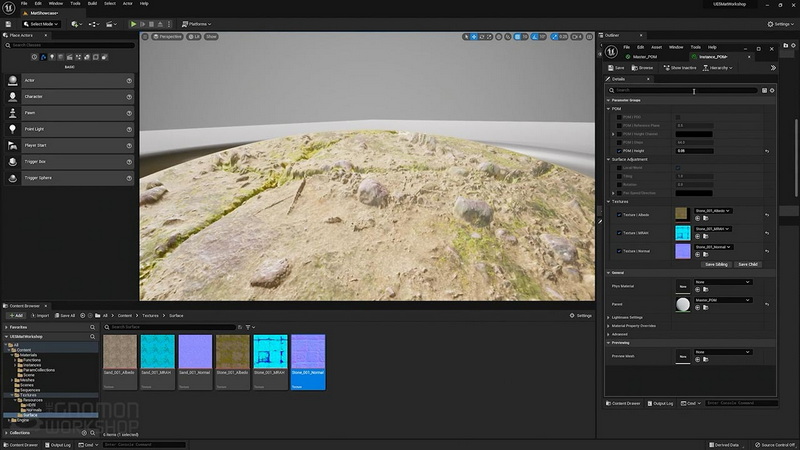Enable the Tiling override checkbox
Screen dimensions: 800x450
(x=619, y=176)
